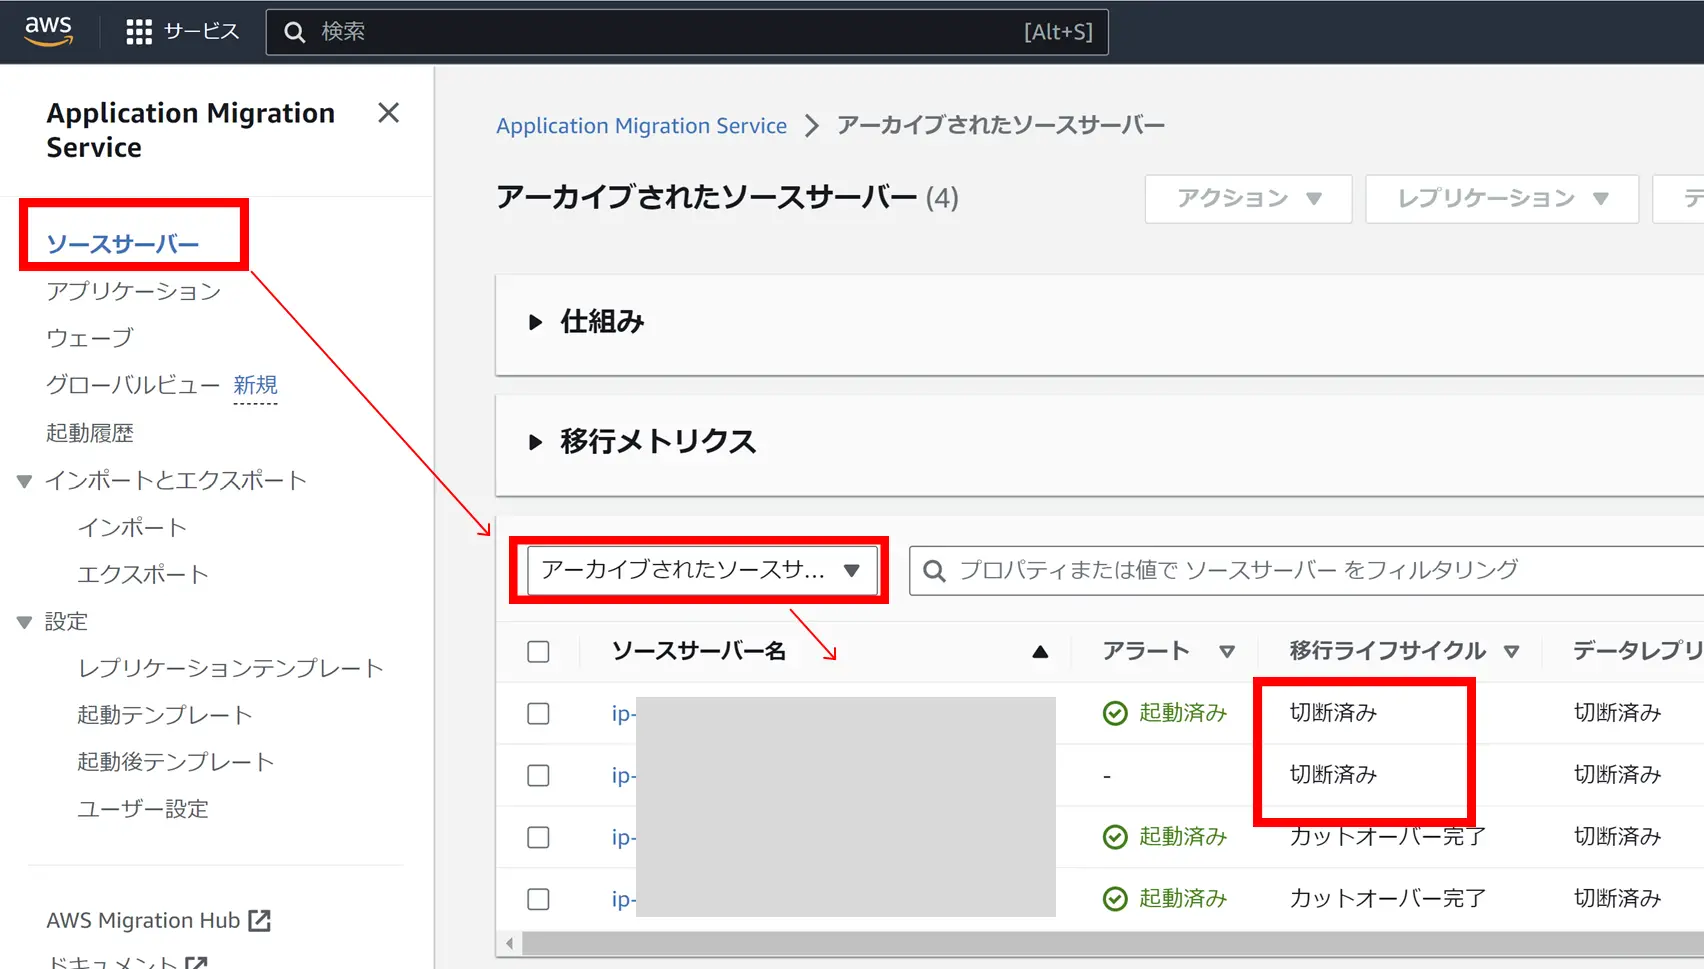
Task: Click the ソースサーバー名 column header
Action: point(699,651)
